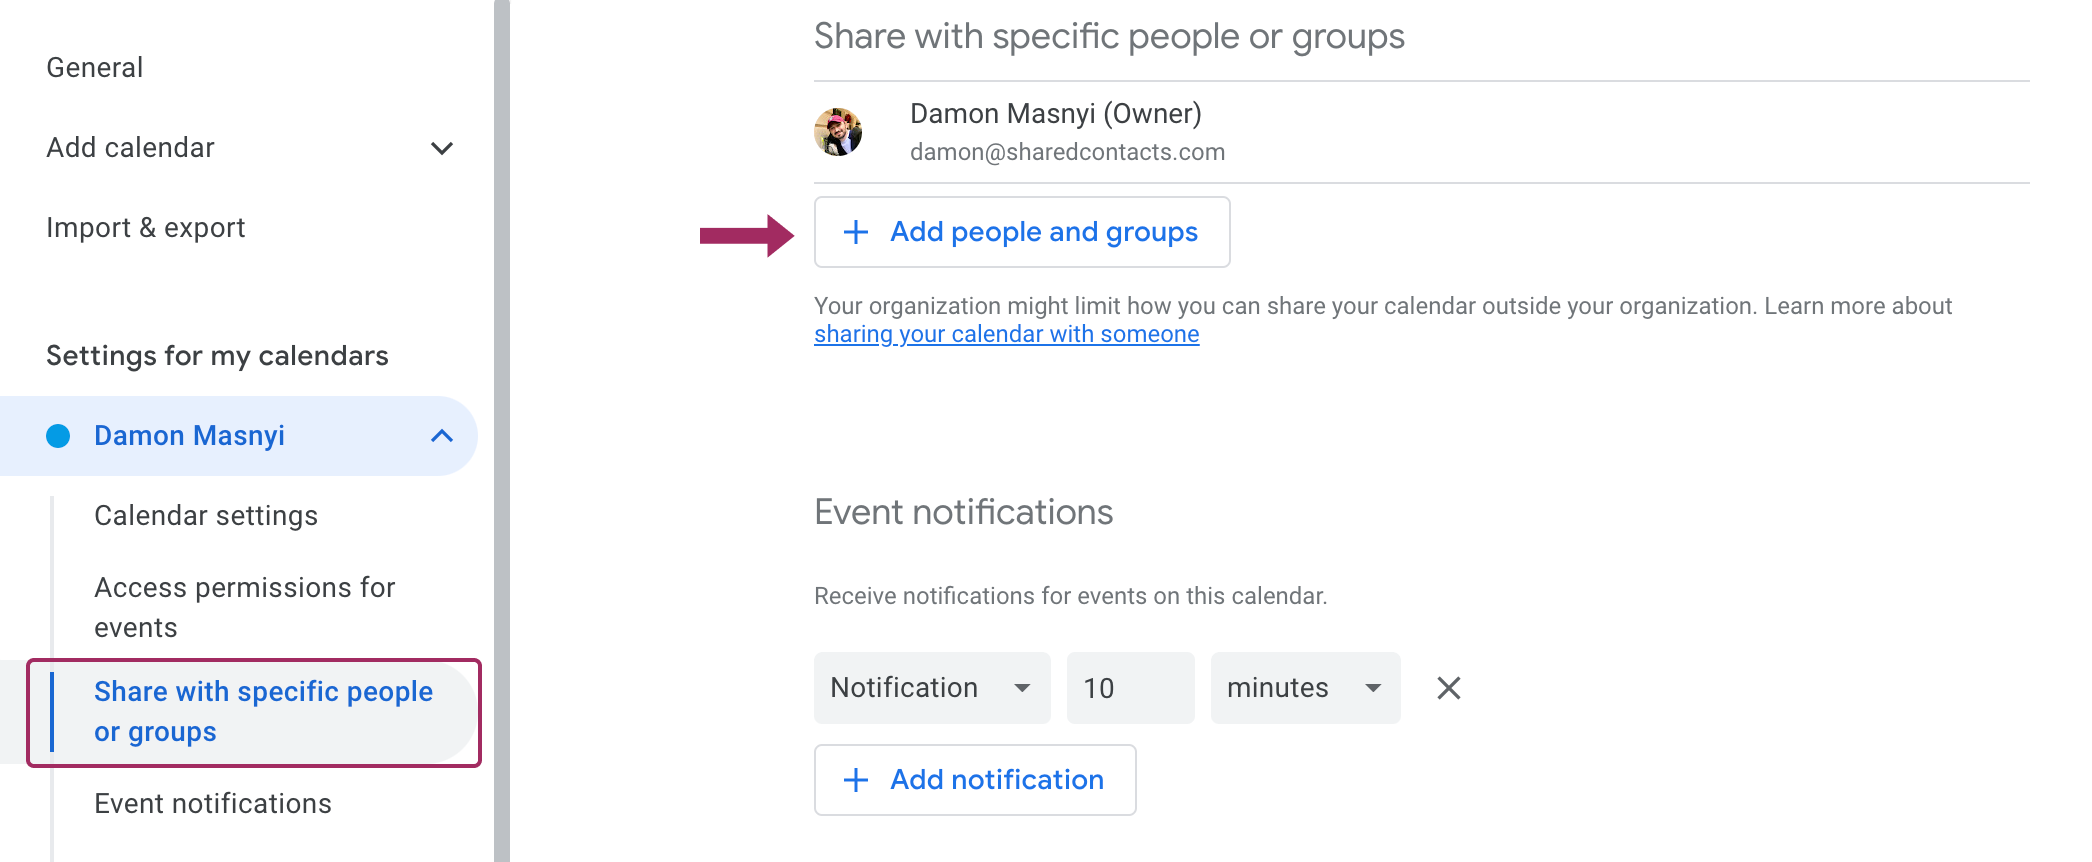Remove the 10 minutes notification with X

1448,688
